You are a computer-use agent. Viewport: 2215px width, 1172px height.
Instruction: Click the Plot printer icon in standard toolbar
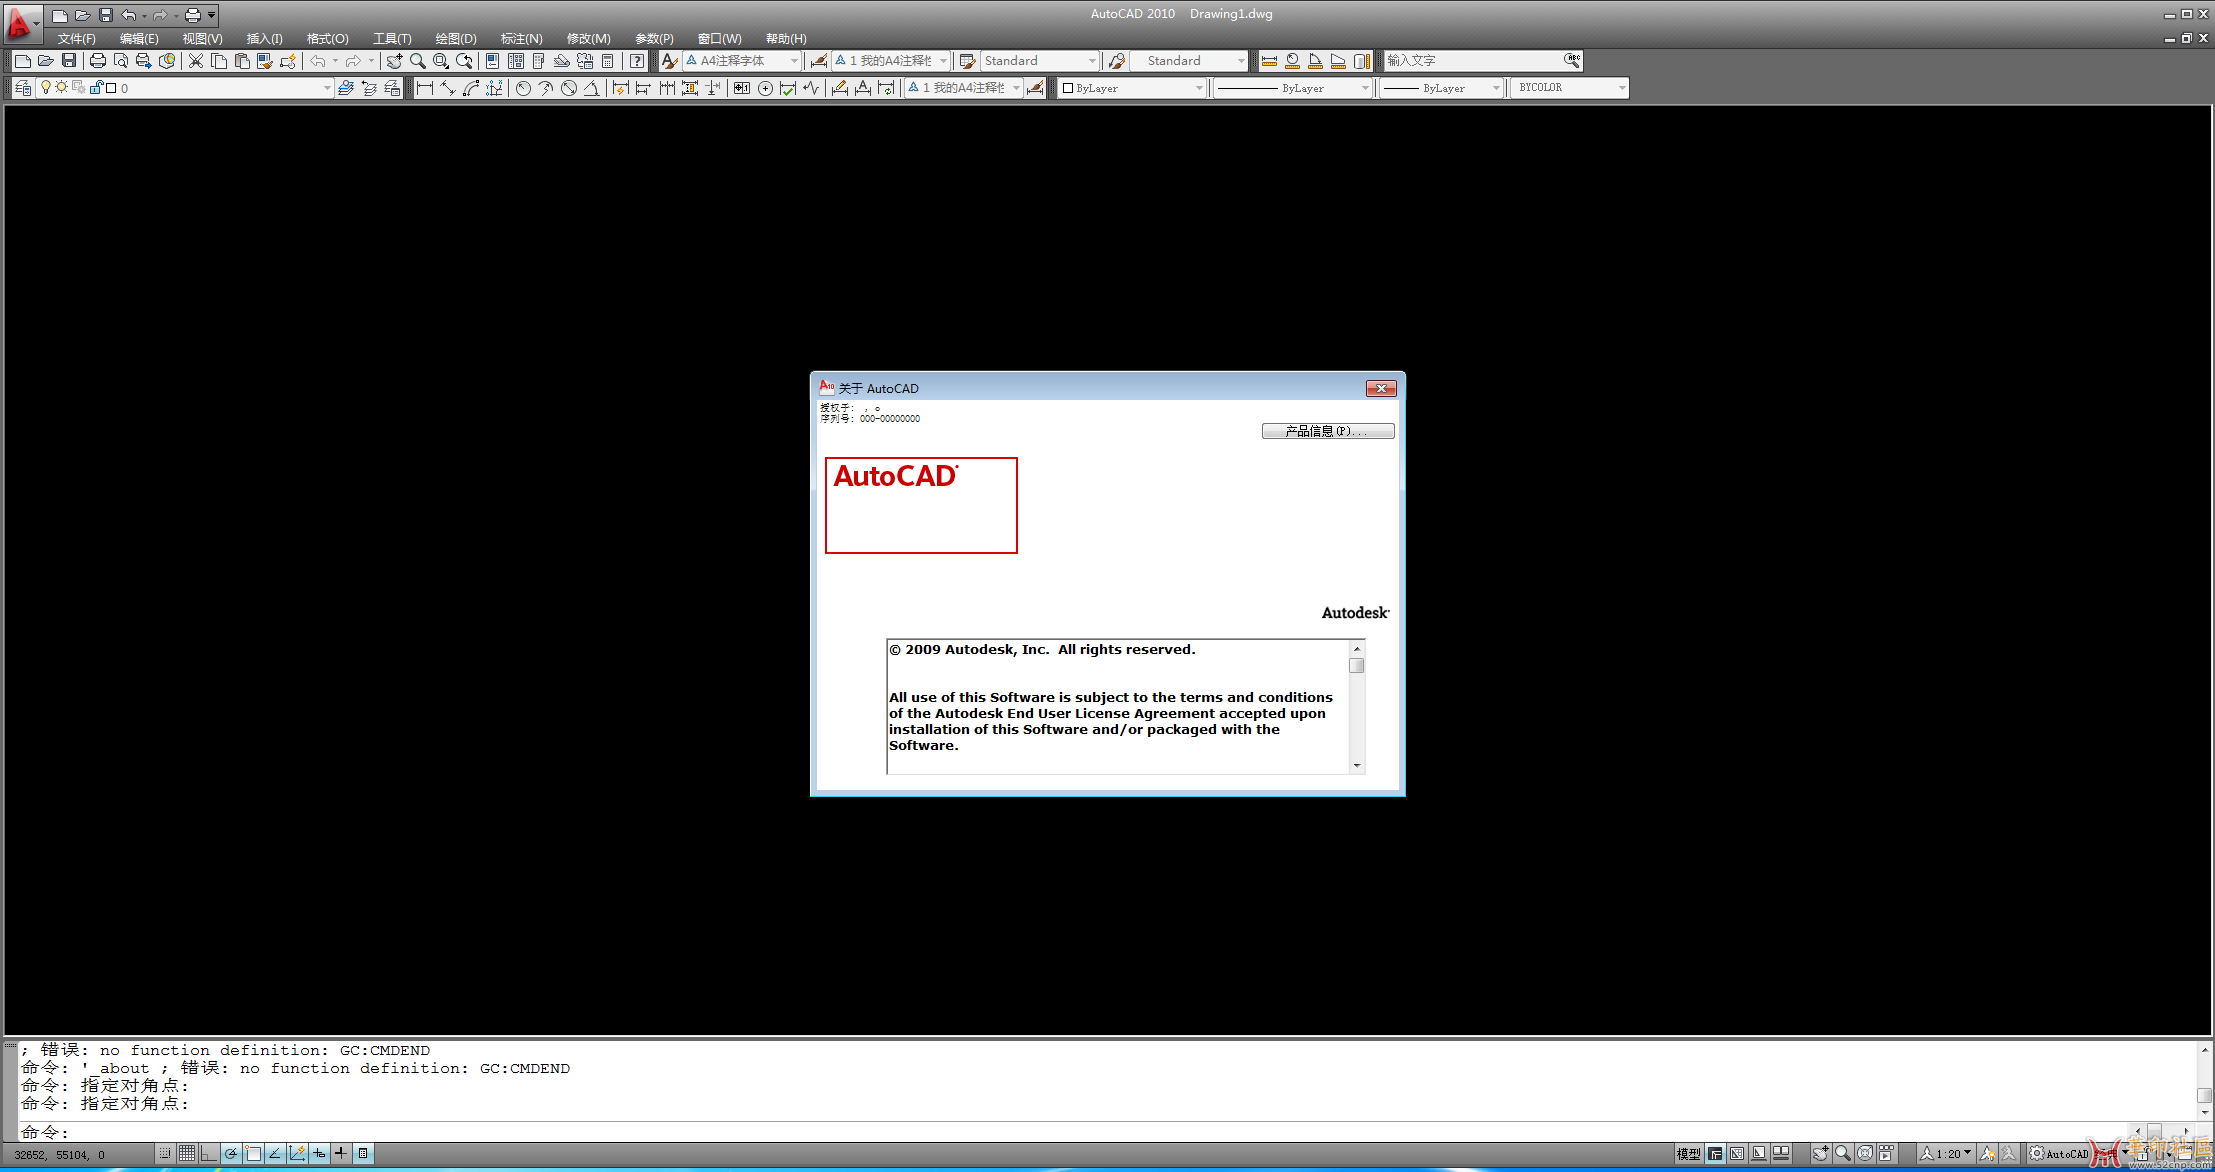click(97, 61)
